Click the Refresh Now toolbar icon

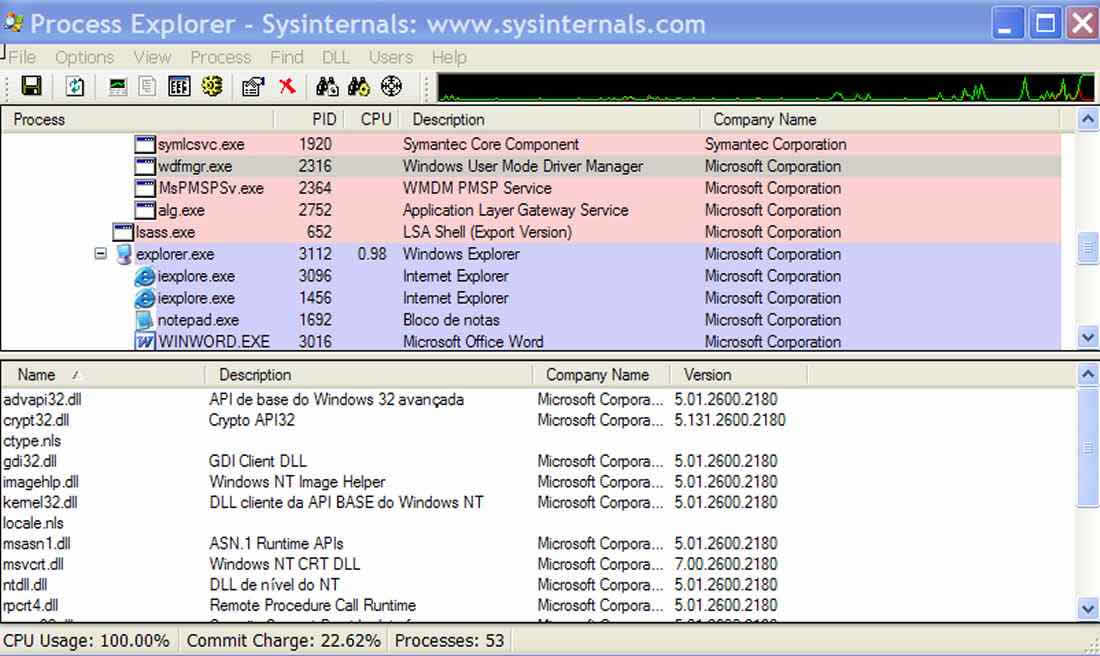(74, 86)
